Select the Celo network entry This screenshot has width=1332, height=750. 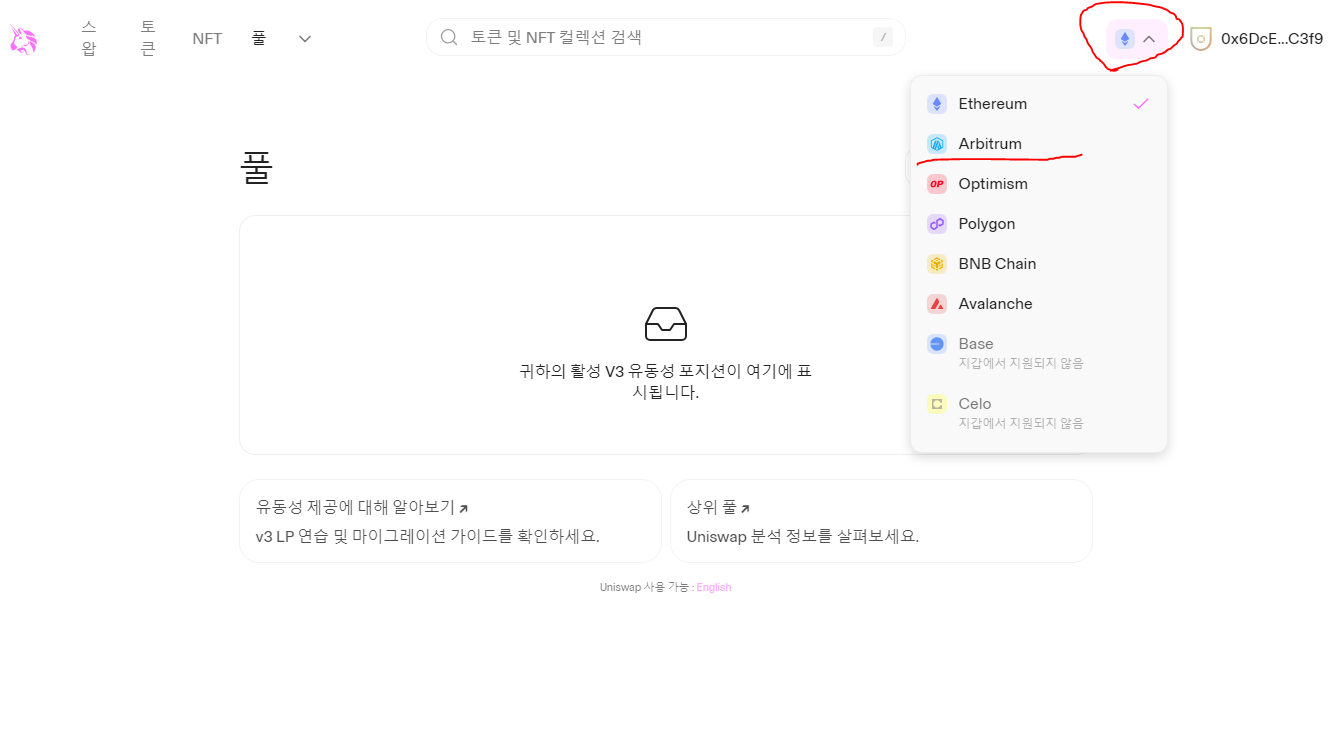(1039, 412)
